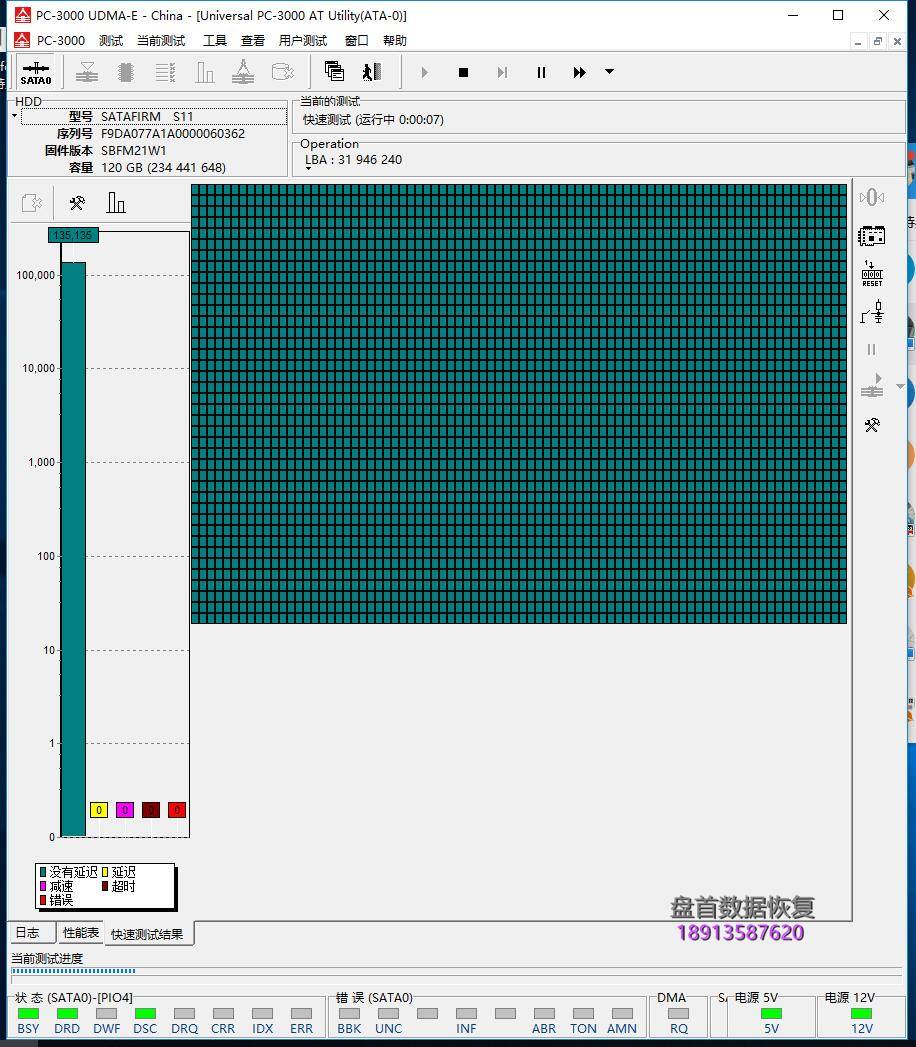Open the dropdown arrow beside fast-forward
This screenshot has height=1047, width=916.
pos(609,72)
